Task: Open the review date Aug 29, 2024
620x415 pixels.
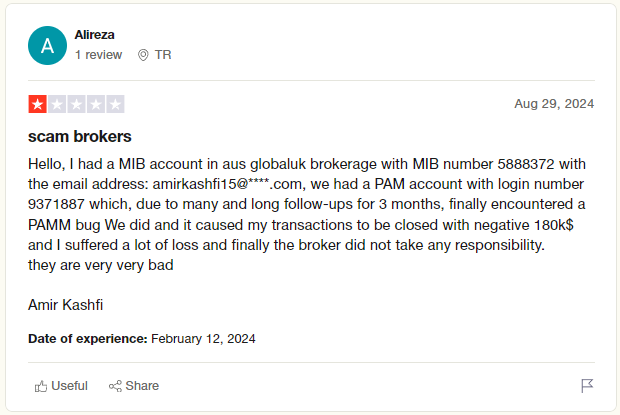Action: click(554, 104)
